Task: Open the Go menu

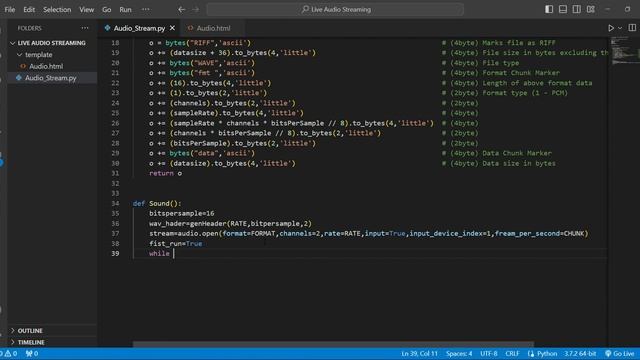Action: [107, 9]
